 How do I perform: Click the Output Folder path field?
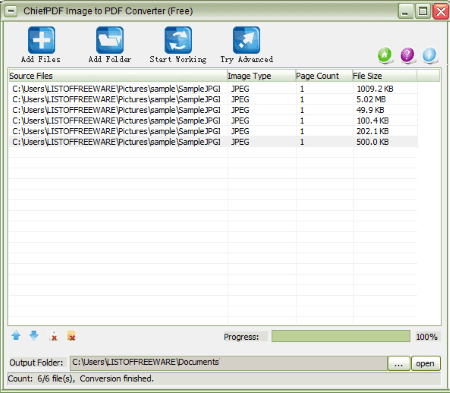coord(229,363)
